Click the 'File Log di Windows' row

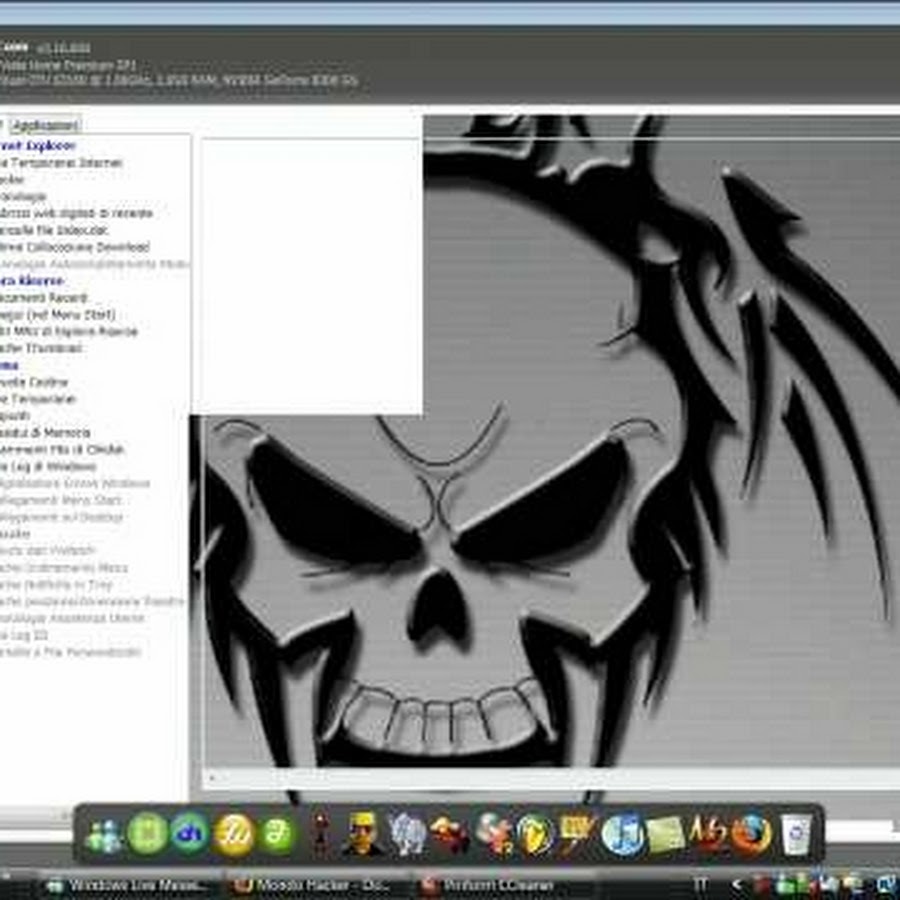tap(48, 467)
